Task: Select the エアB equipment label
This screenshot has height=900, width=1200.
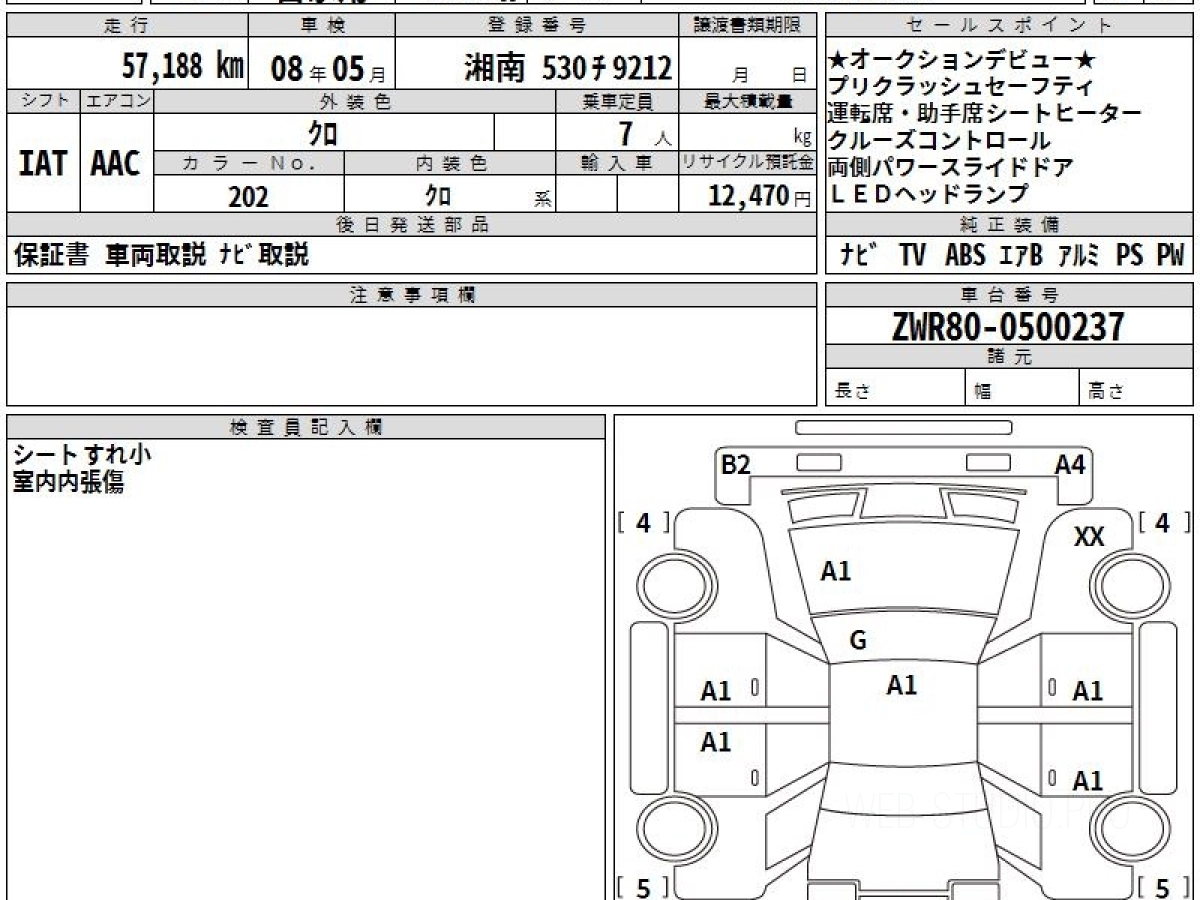Action: coord(1020,256)
